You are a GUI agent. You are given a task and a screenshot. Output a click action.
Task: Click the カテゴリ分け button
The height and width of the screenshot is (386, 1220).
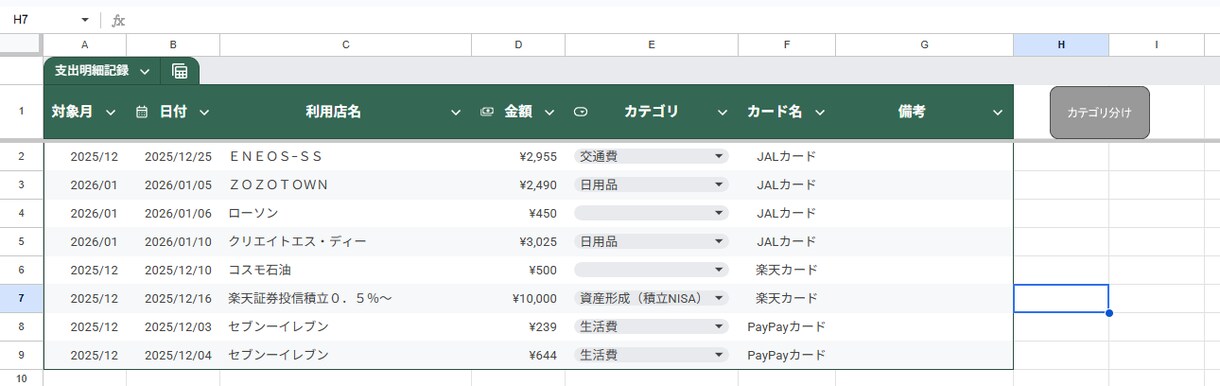[1099, 112]
